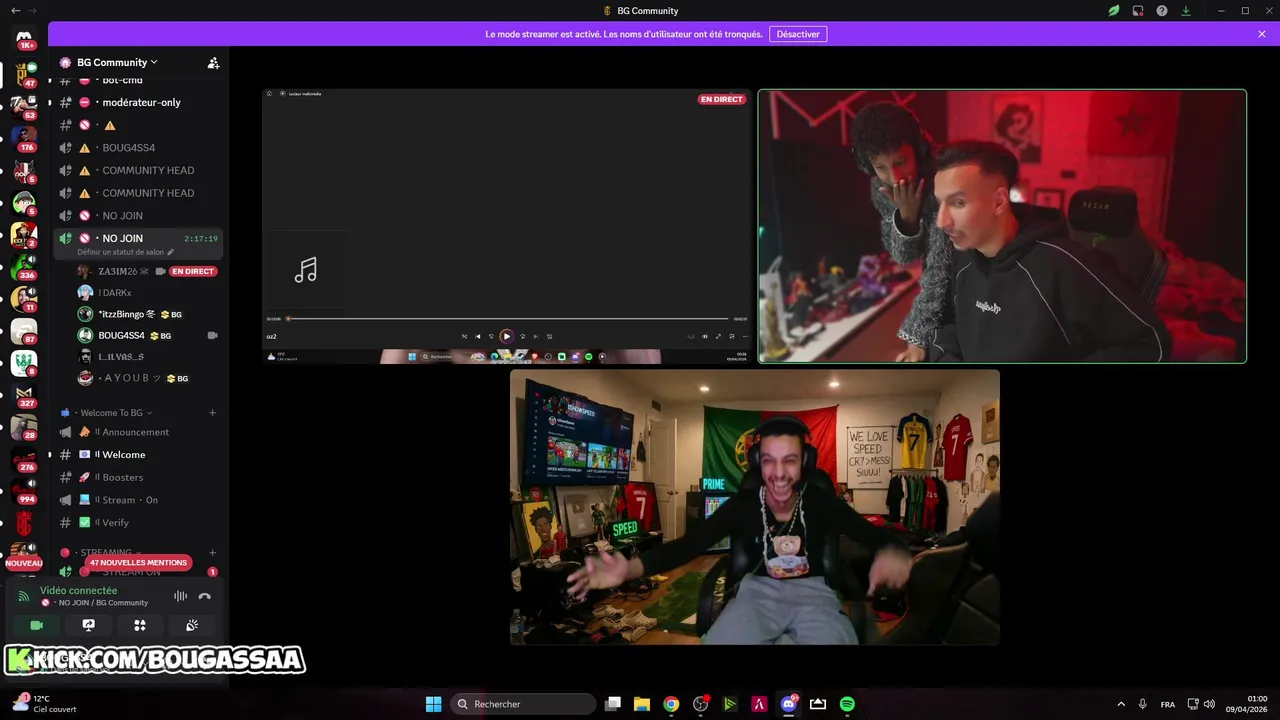The height and width of the screenshot is (720, 1280).
Task: Open the Announcement channel
Action: coord(138,432)
